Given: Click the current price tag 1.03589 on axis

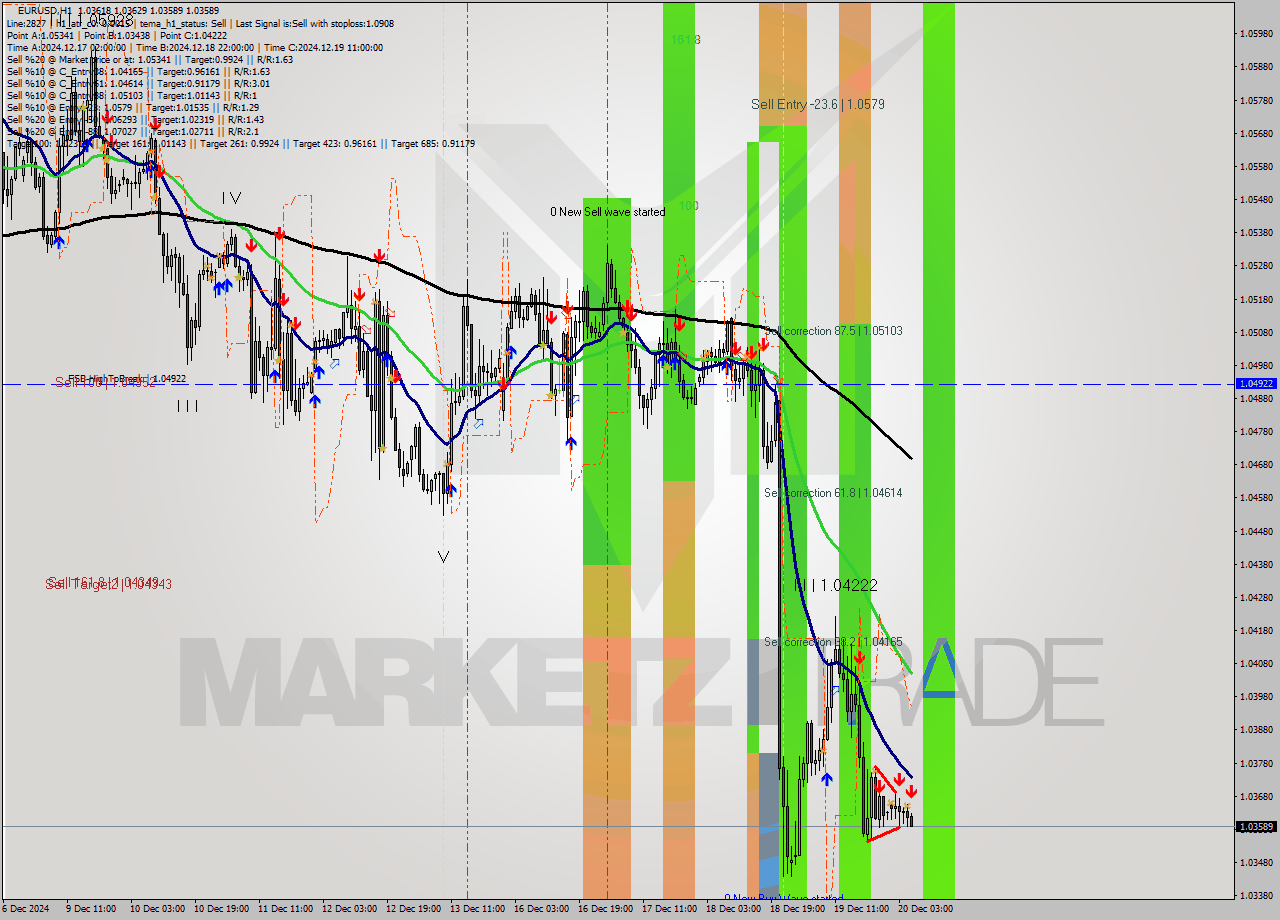Looking at the screenshot, I should pyautogui.click(x=1256, y=827).
